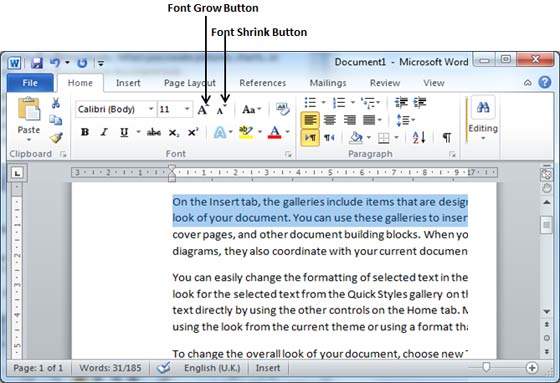Click the Format Painter brush icon
This screenshot has width=560, height=383.
coord(56,138)
